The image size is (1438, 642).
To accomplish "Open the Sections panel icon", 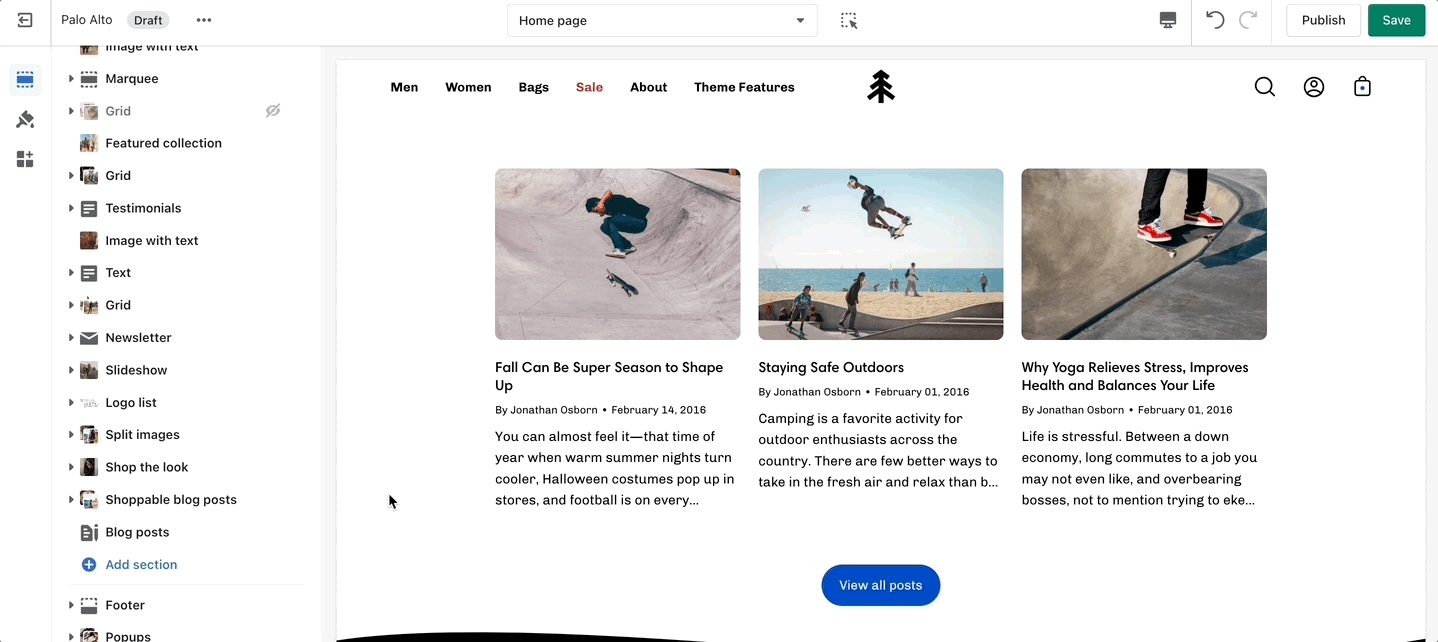I will (25, 80).
